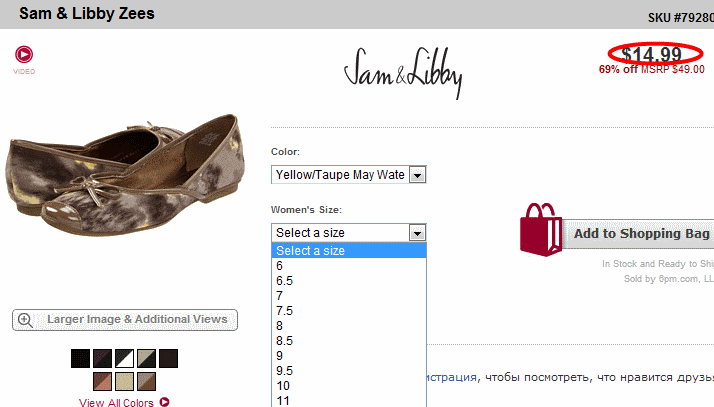Open Larger Image & Additional Views
The image size is (714, 407).
click(125, 320)
